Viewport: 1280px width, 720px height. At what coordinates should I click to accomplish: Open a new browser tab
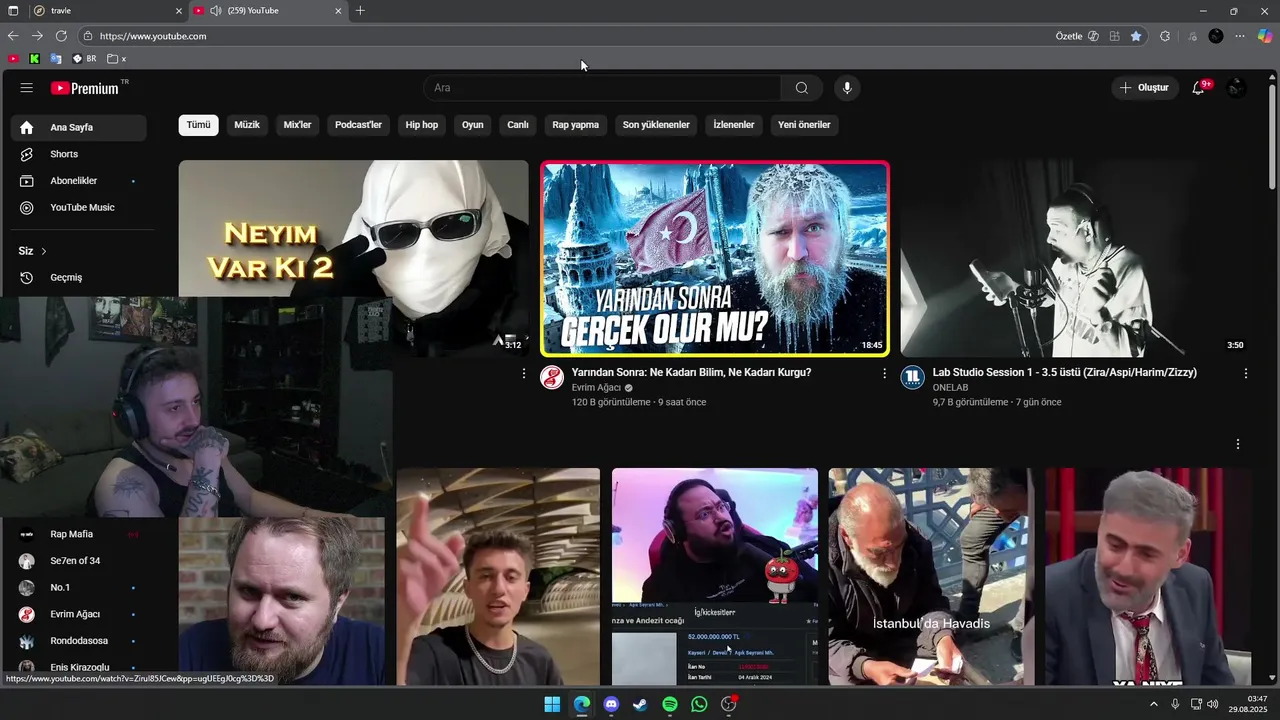tap(360, 11)
